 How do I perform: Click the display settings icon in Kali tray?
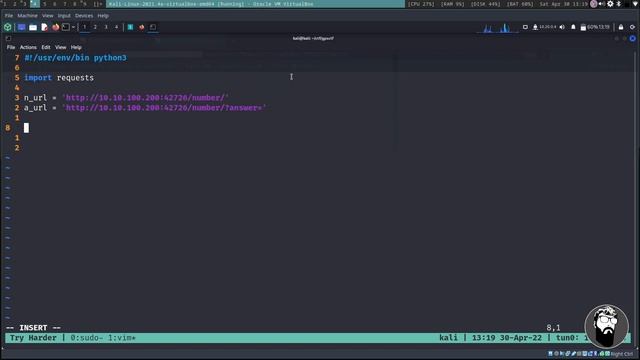pyautogui.click(x=525, y=27)
